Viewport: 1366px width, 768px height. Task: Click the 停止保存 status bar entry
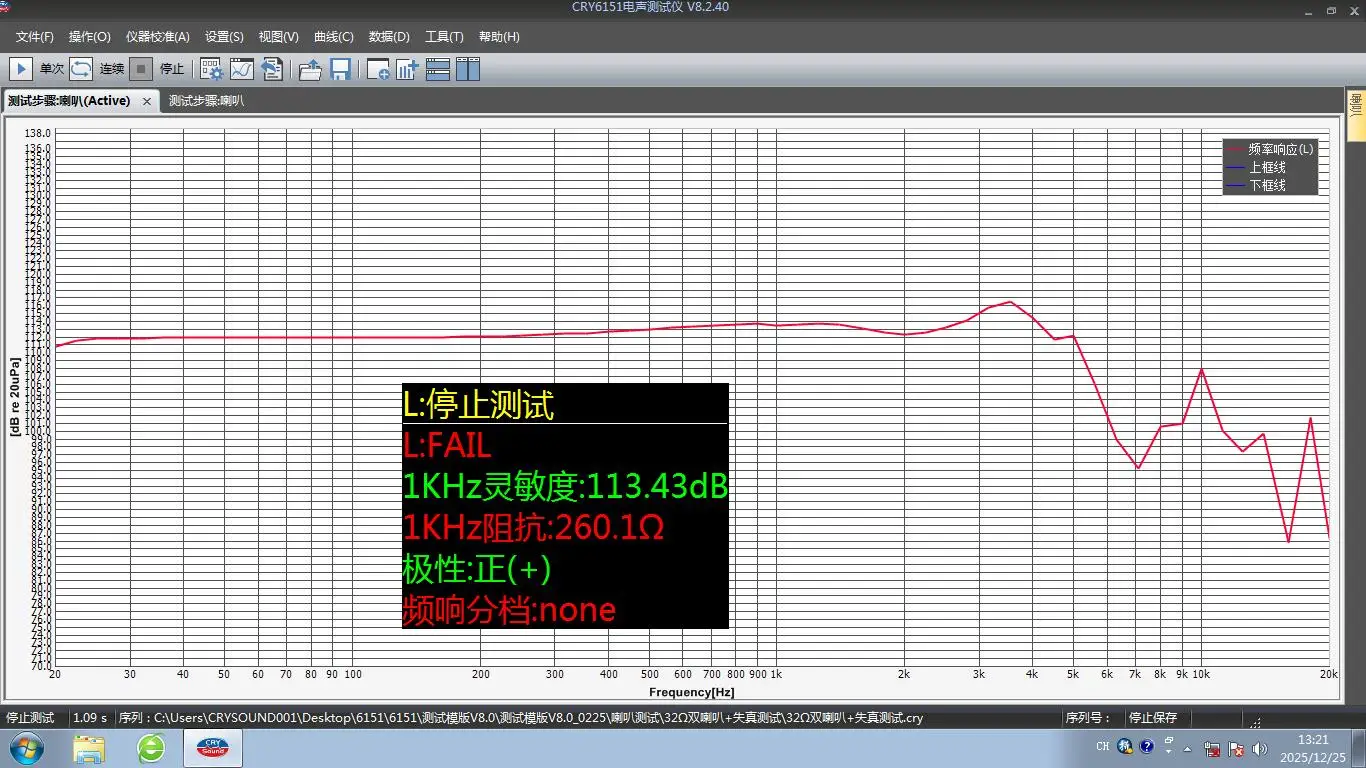coord(1153,718)
